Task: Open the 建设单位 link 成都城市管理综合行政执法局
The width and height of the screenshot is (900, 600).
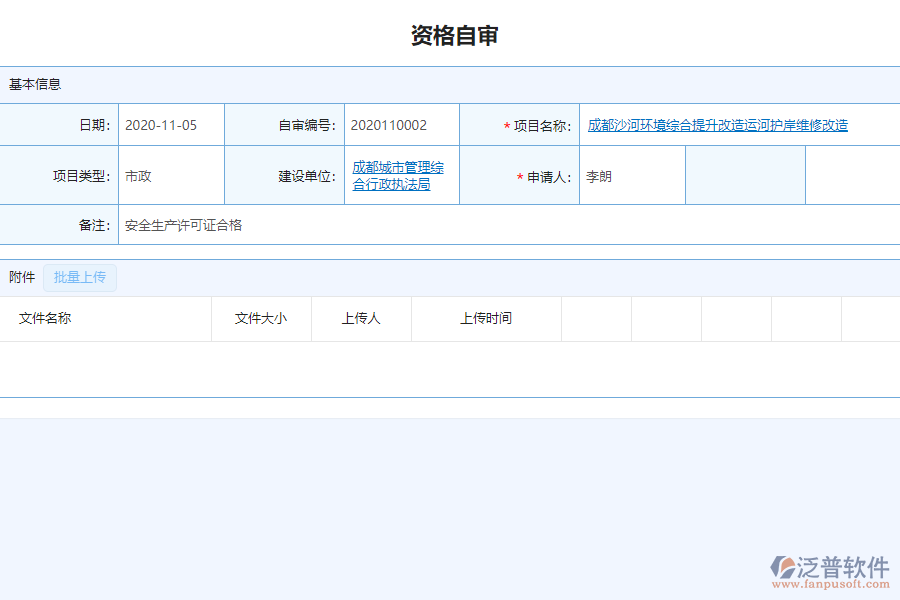Action: (398, 175)
